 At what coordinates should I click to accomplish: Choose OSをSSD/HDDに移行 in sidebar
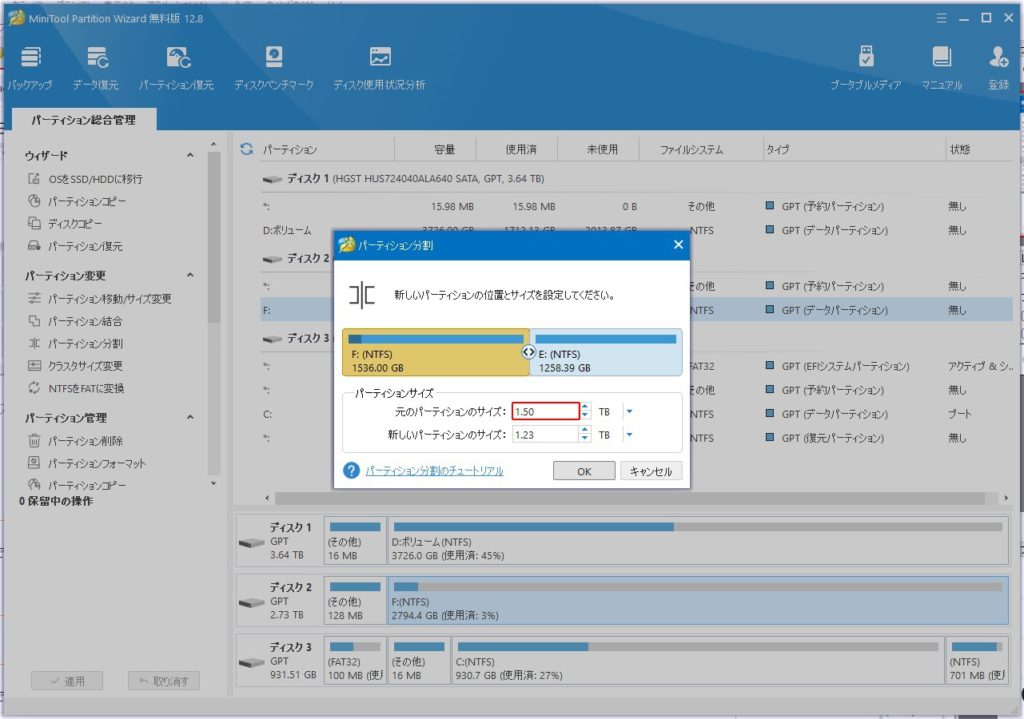[94, 179]
